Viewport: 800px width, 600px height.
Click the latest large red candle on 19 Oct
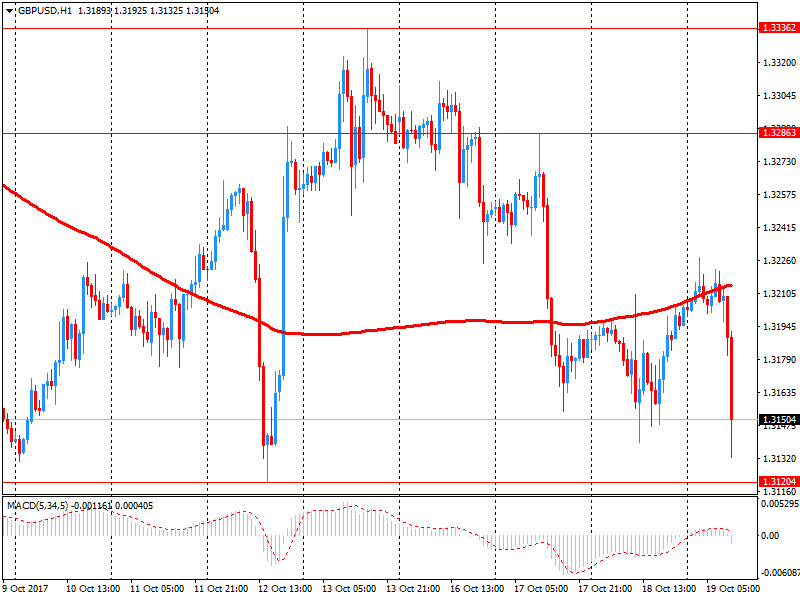[732, 378]
